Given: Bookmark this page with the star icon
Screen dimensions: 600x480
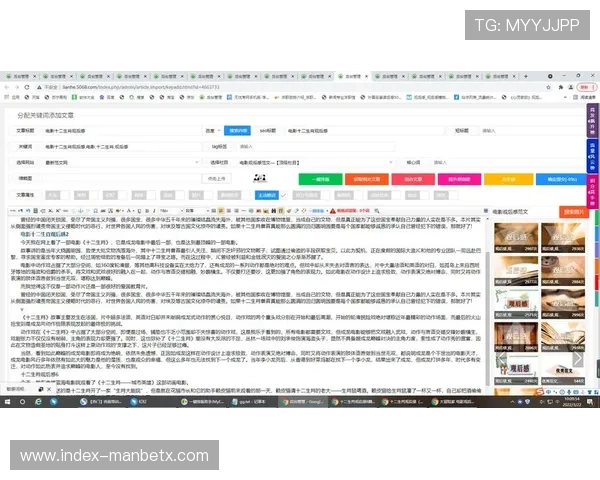Looking at the screenshot, I should coord(548,87).
